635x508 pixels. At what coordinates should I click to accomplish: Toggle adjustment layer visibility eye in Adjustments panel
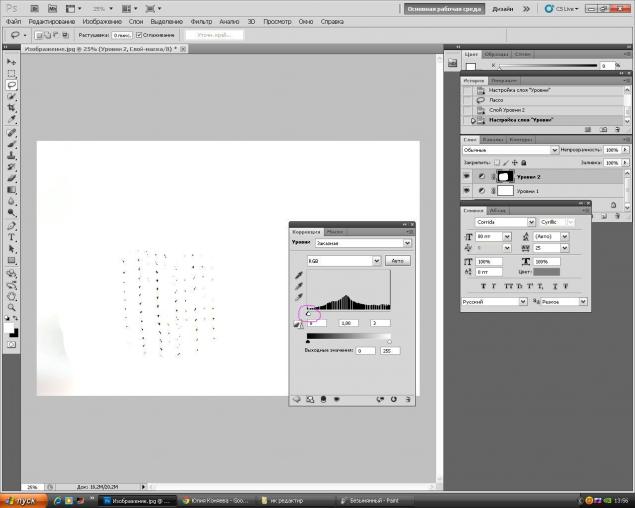[x=337, y=399]
